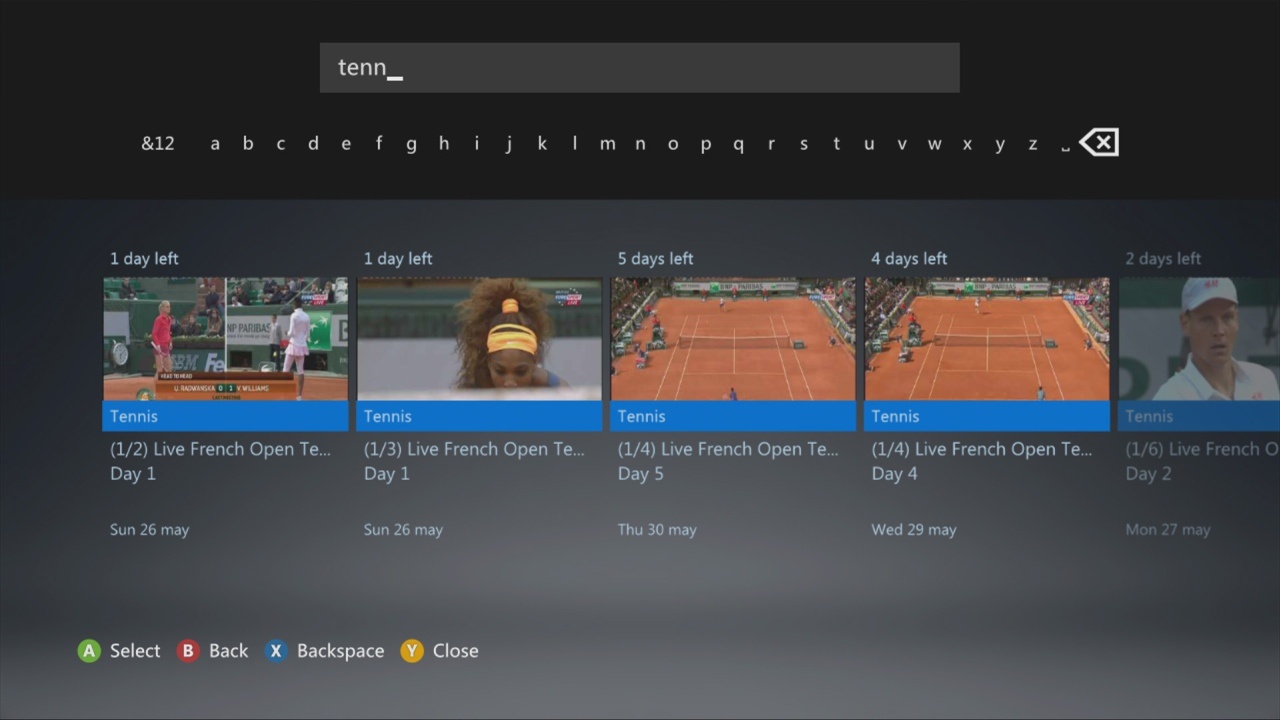Click letter q on the keyboard row

click(x=738, y=145)
